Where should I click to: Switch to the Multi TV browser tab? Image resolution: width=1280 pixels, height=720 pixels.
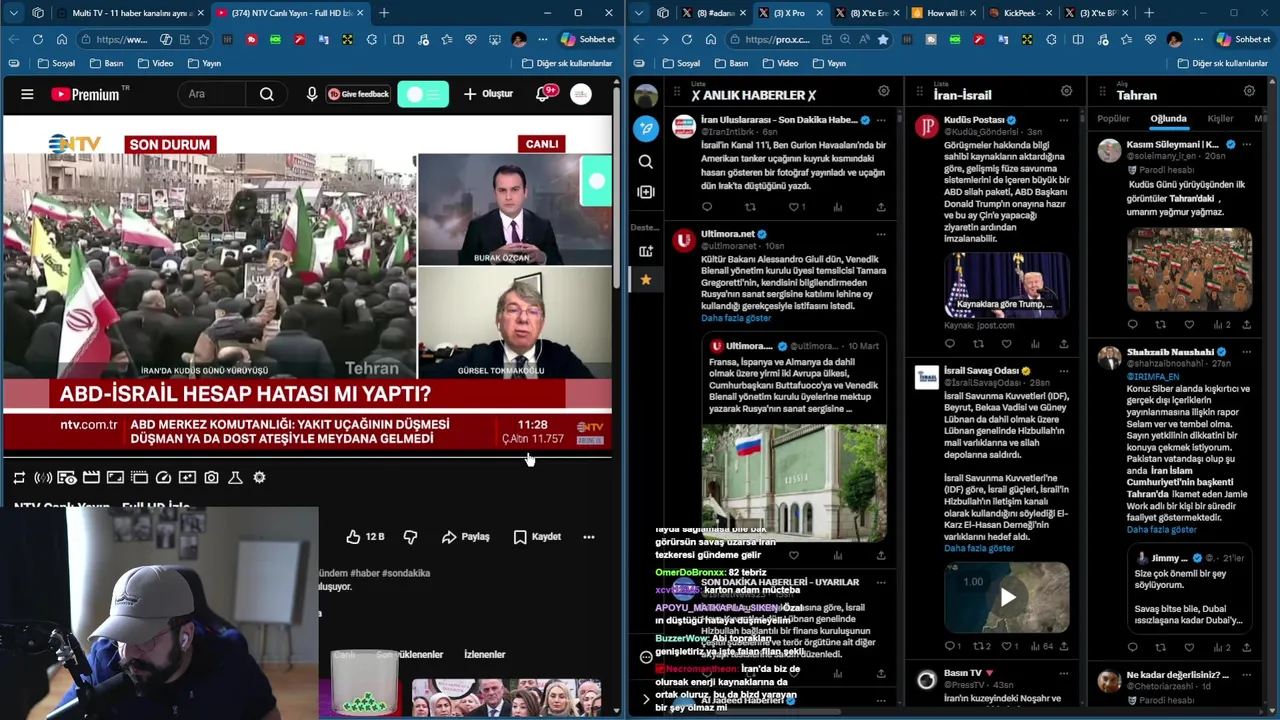[129, 13]
